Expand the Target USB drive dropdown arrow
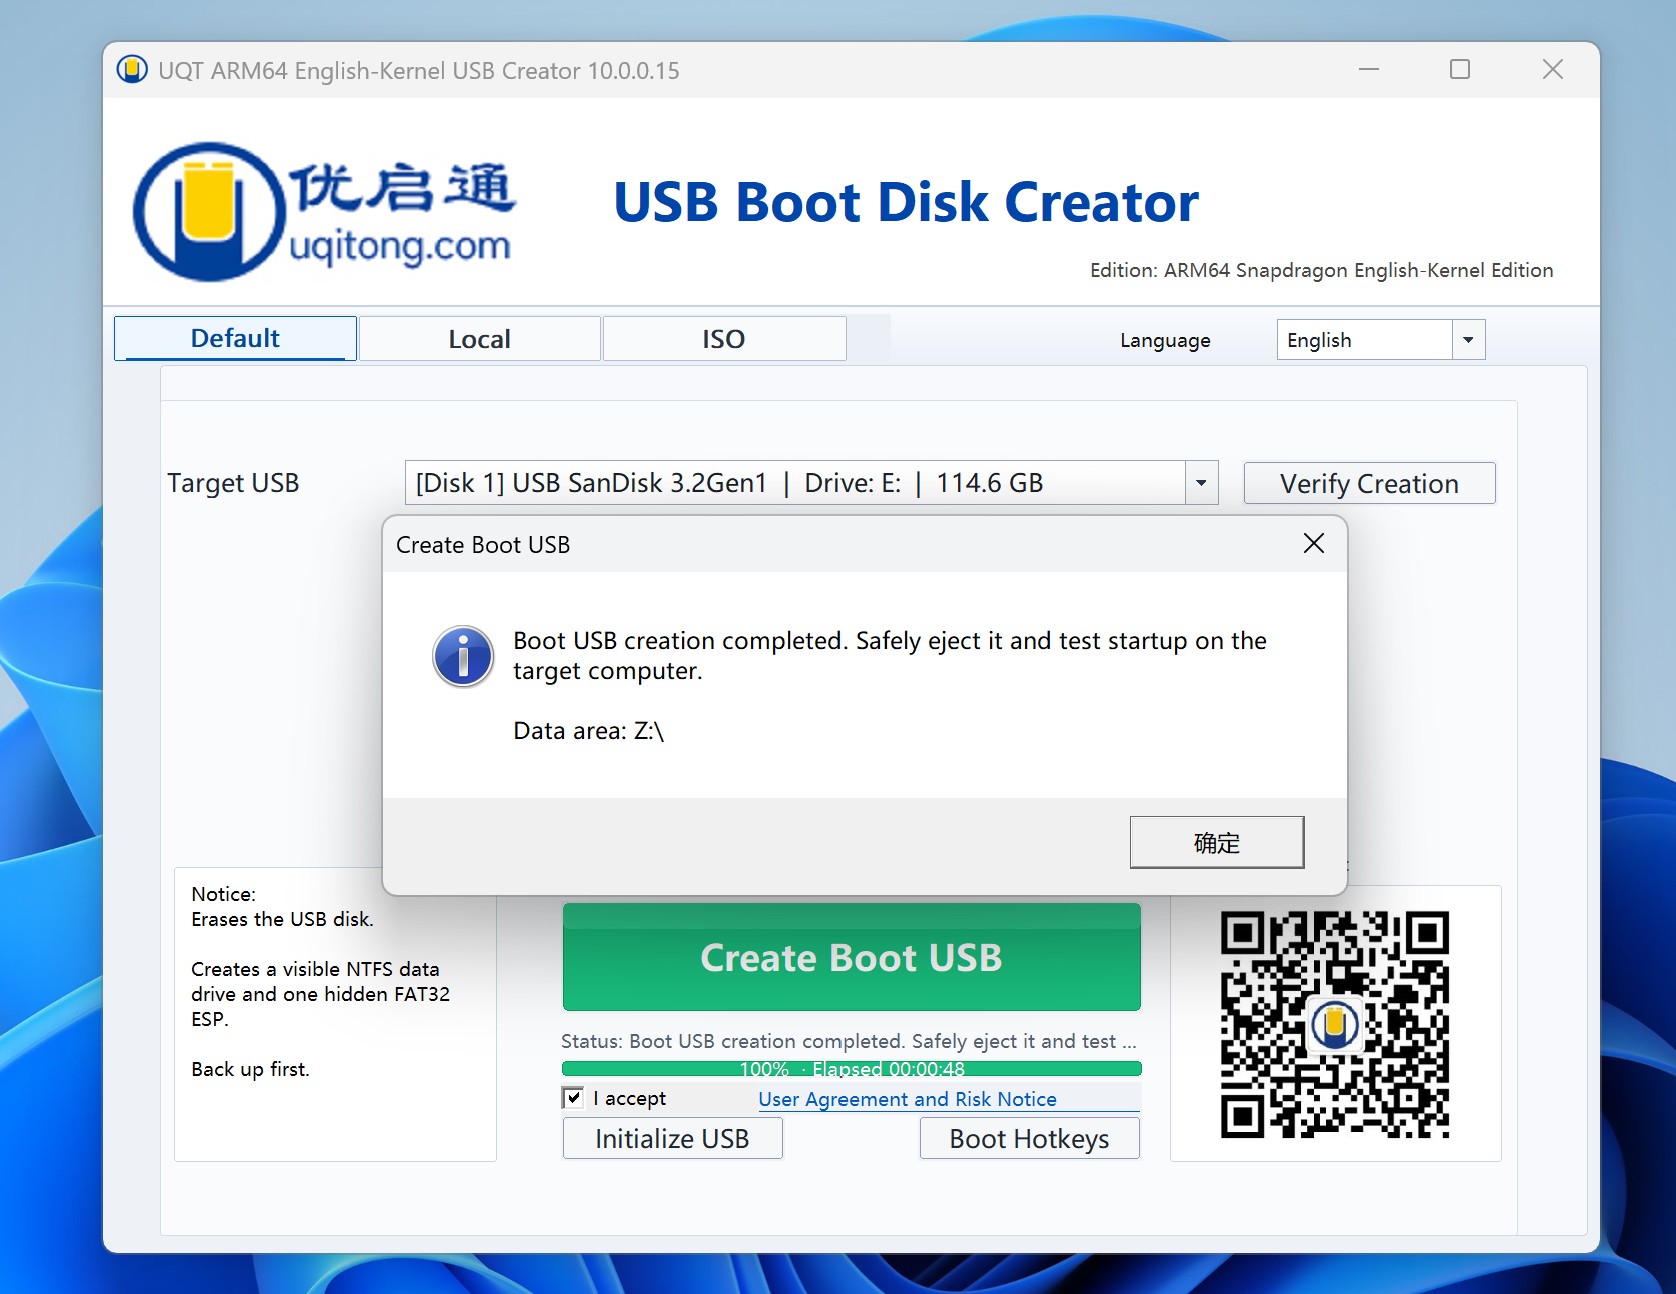1676x1294 pixels. (1201, 483)
